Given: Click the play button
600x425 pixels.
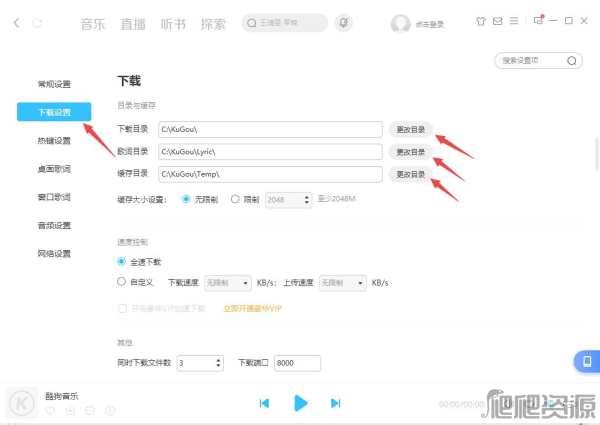Looking at the screenshot, I should click(300, 403).
